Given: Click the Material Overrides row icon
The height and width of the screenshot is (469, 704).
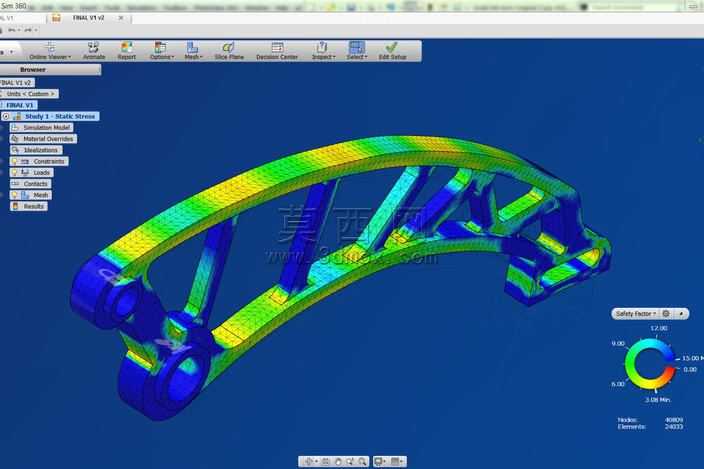Looking at the screenshot, I should coord(15,139).
